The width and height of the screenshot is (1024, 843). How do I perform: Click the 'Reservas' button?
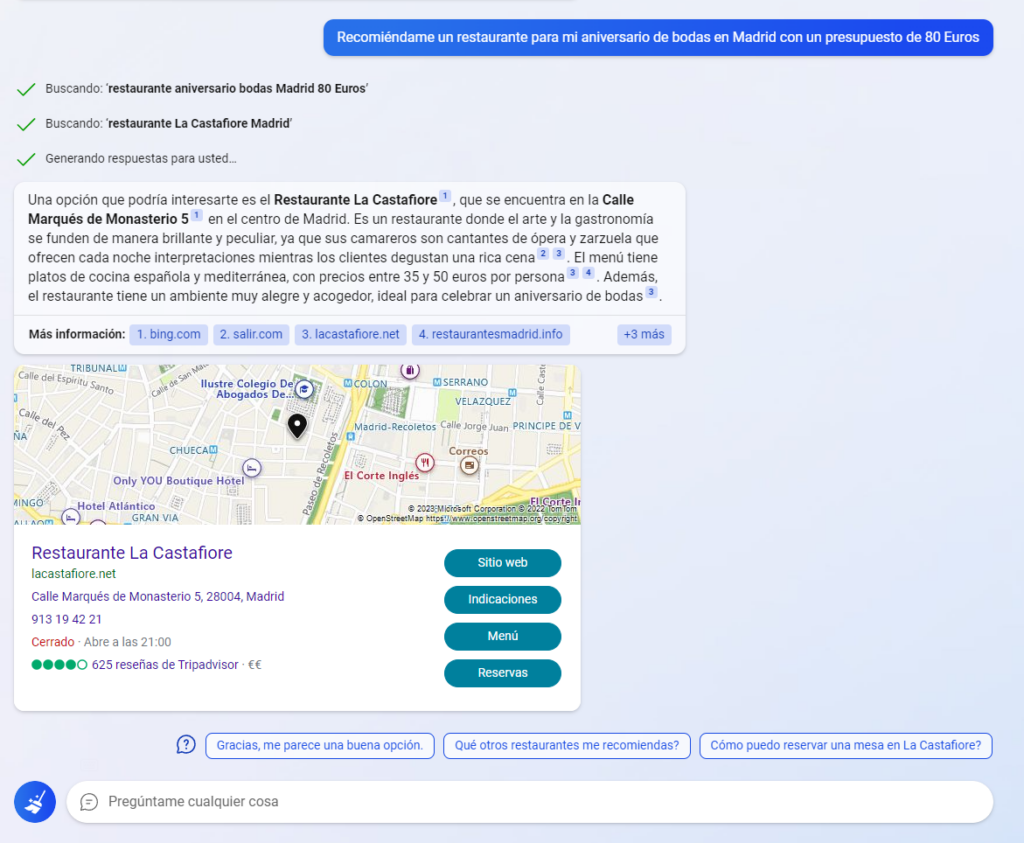502,673
